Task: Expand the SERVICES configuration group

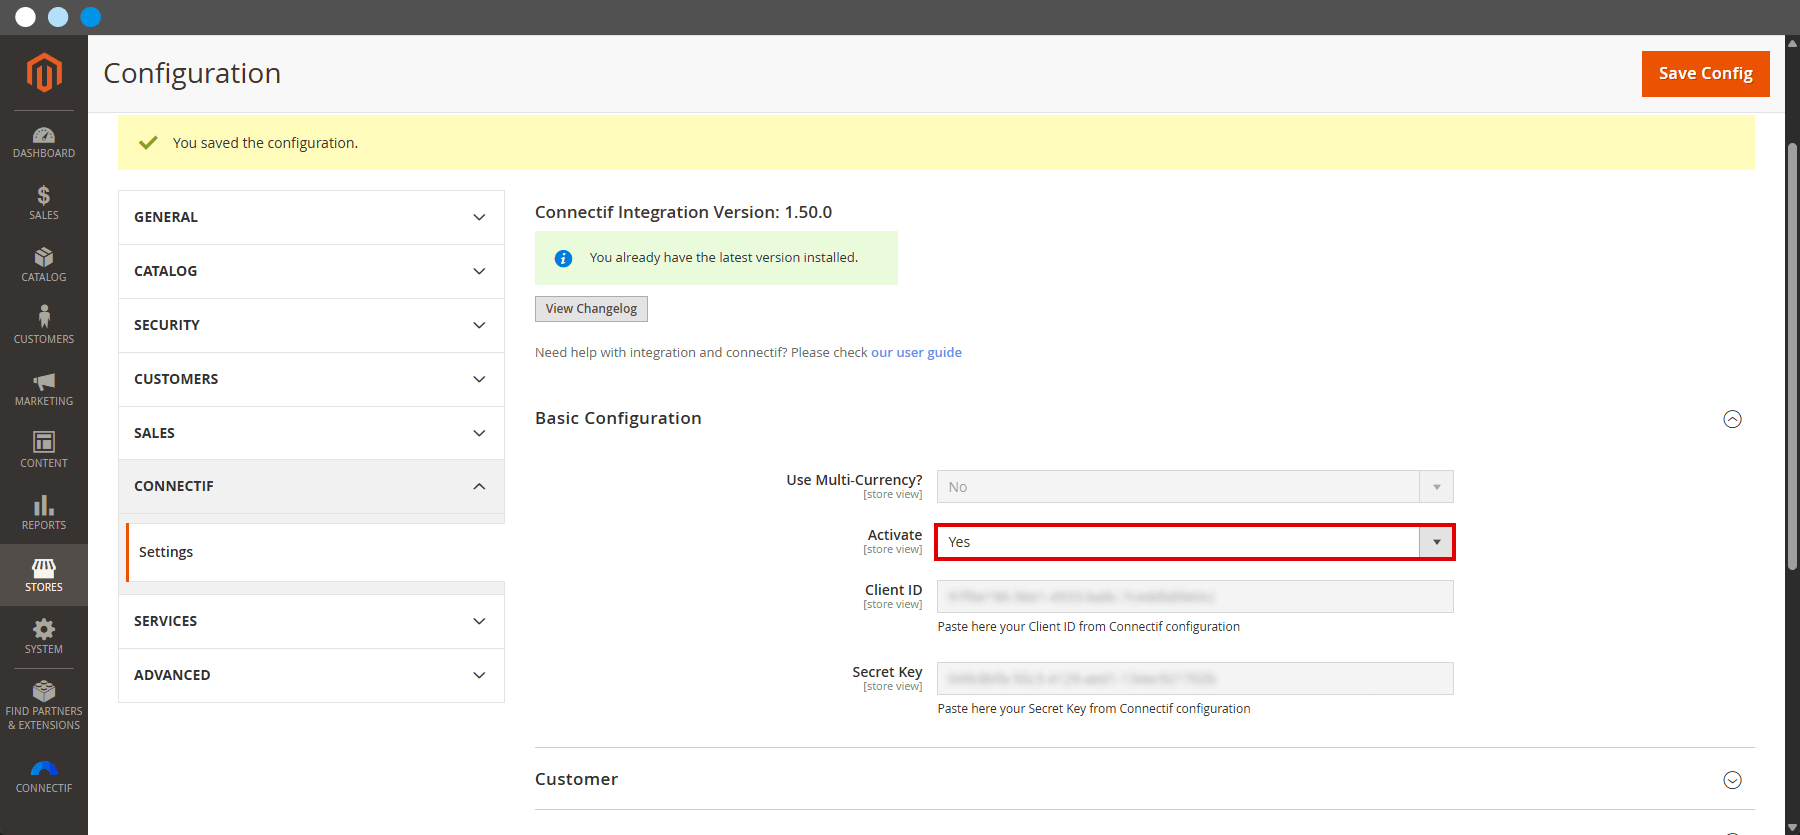Action: point(311,621)
